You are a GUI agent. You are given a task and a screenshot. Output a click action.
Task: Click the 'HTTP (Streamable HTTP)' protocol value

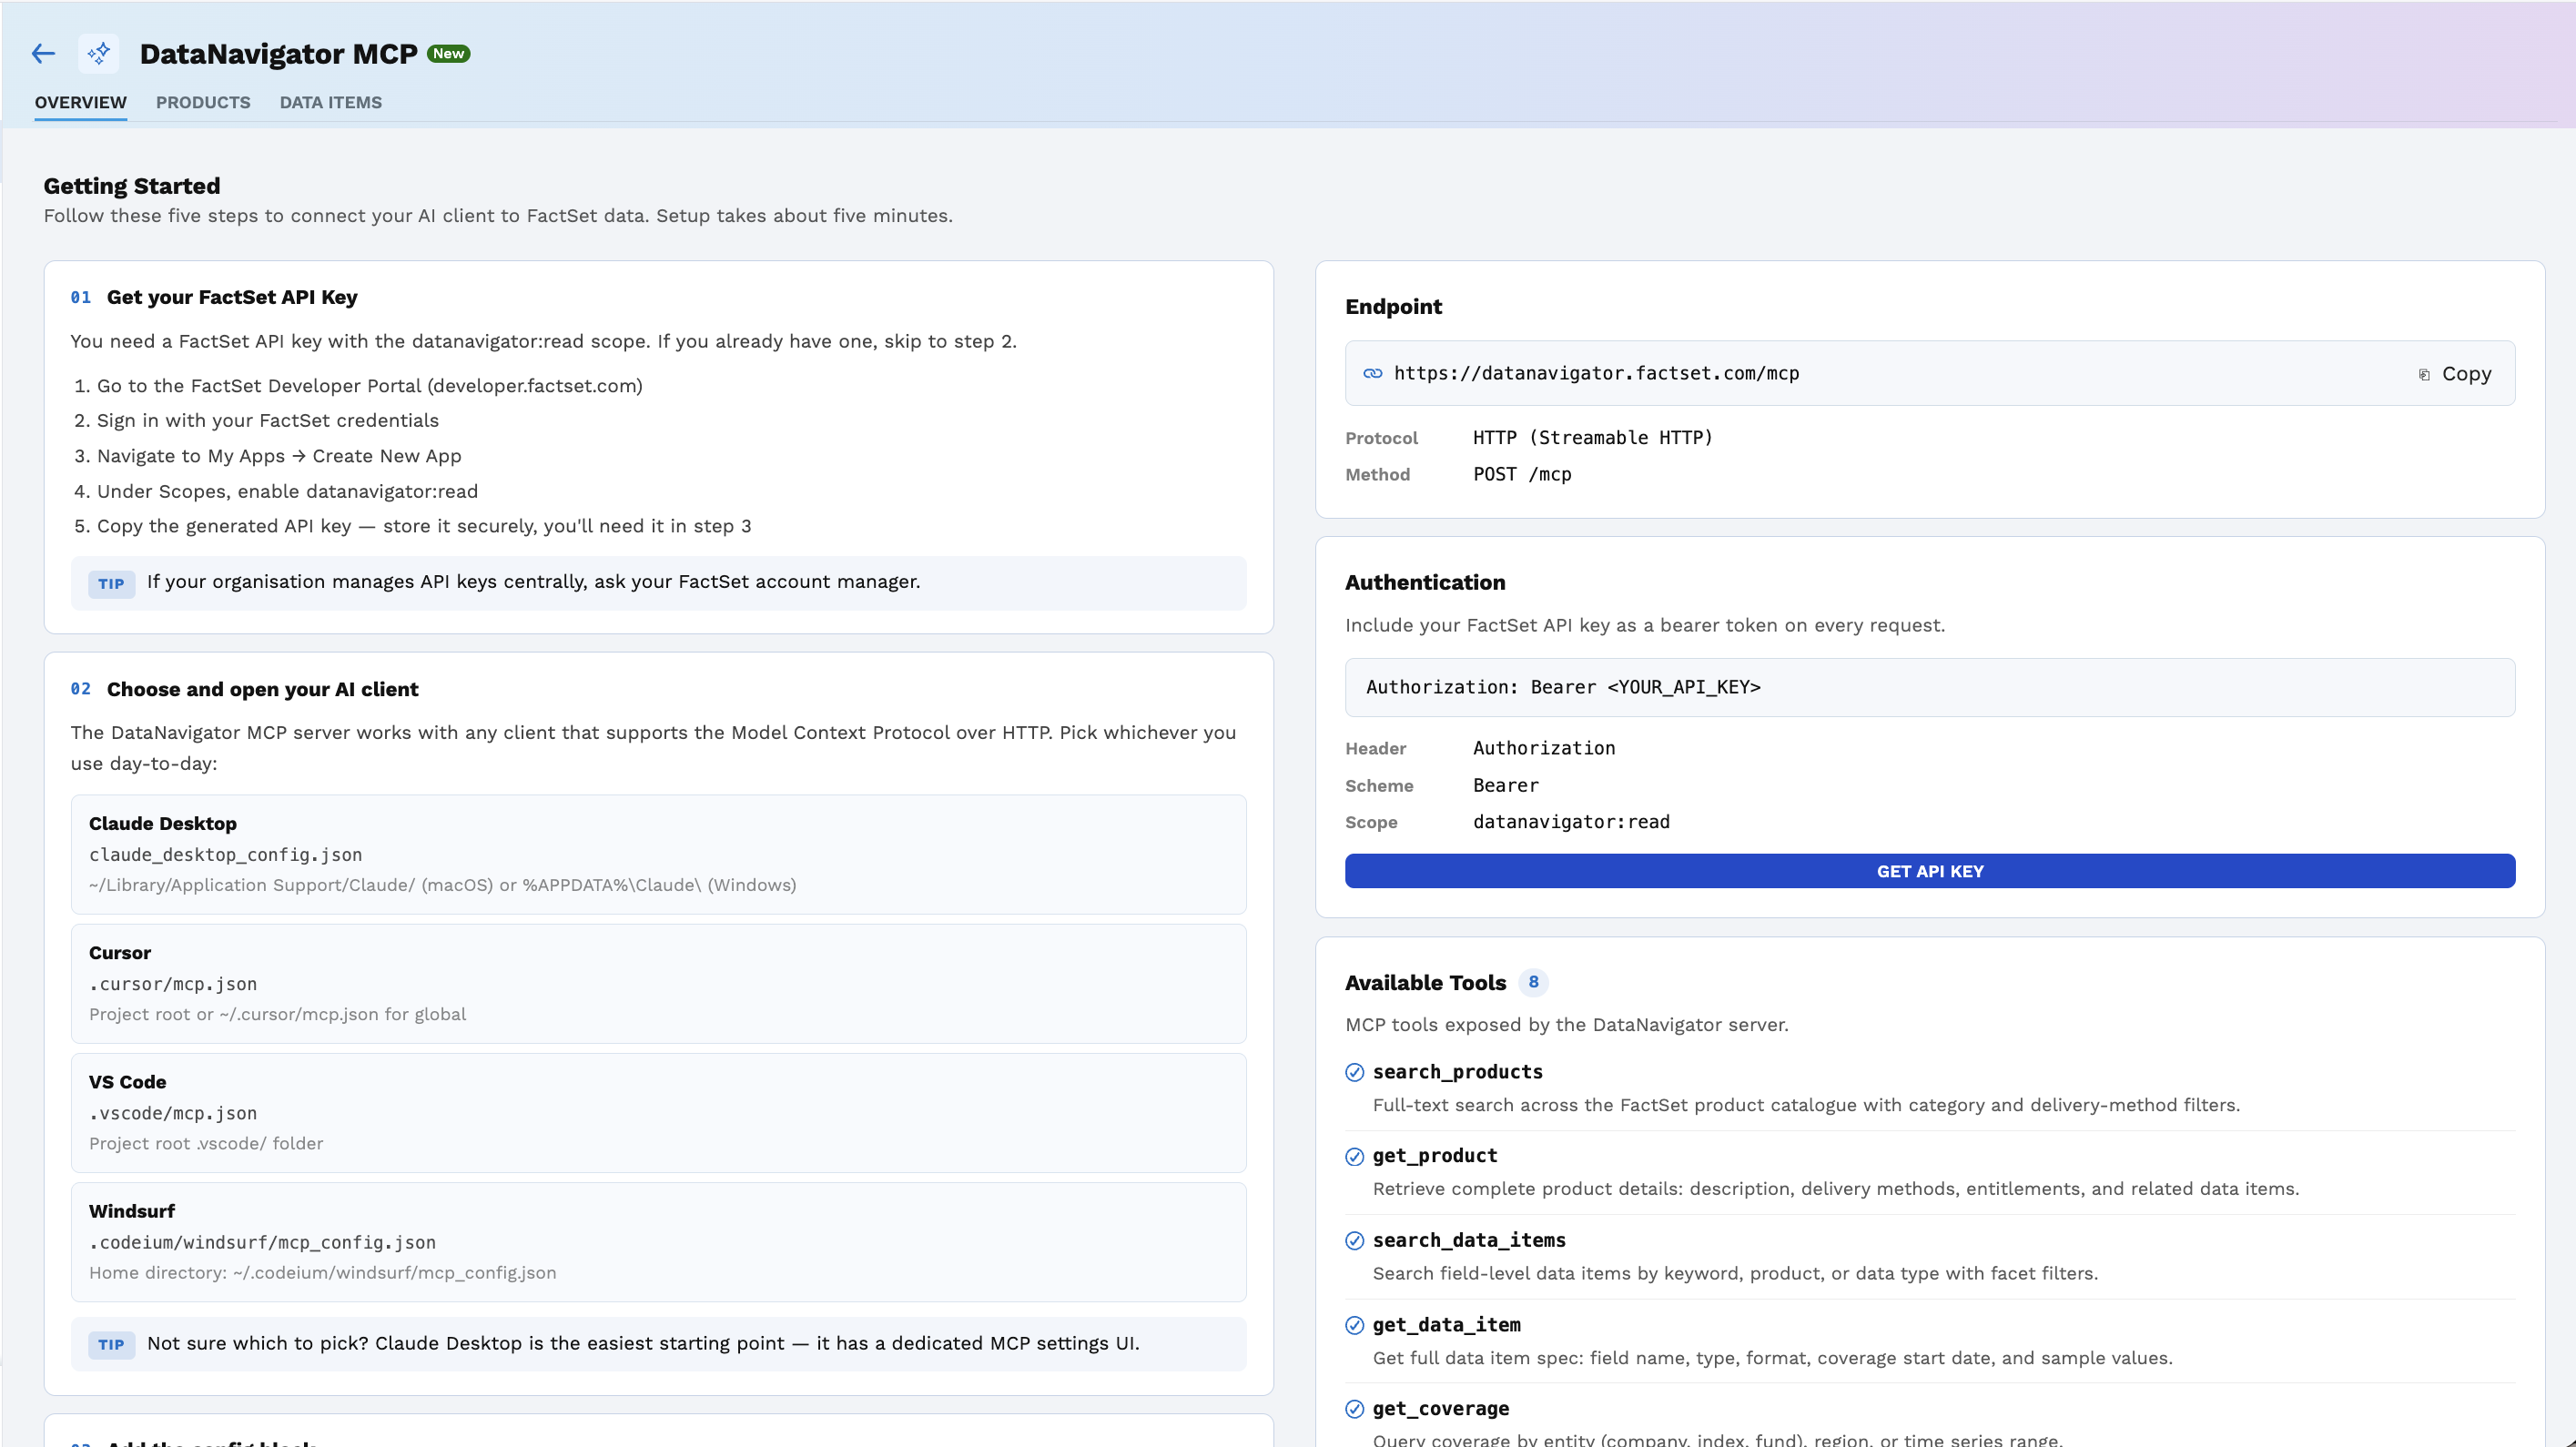pos(1592,438)
